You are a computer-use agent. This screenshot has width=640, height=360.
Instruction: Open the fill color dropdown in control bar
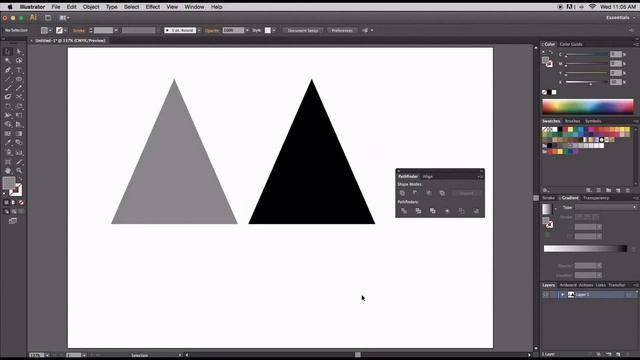(50, 30)
